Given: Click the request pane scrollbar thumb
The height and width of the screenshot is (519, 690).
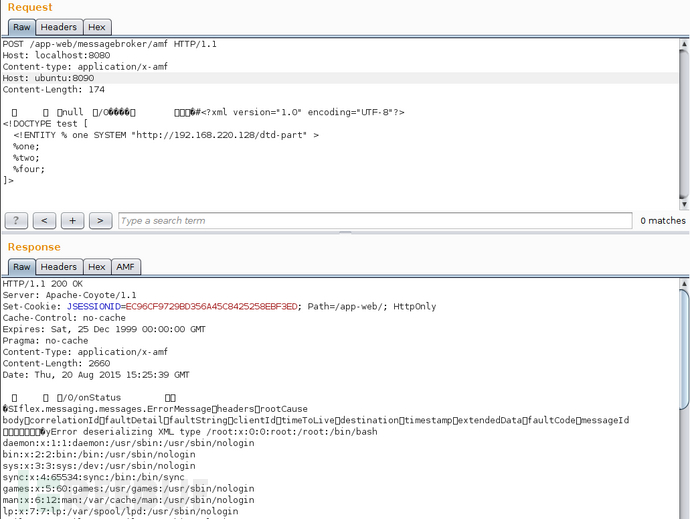Looking at the screenshot, I should 684,123.
